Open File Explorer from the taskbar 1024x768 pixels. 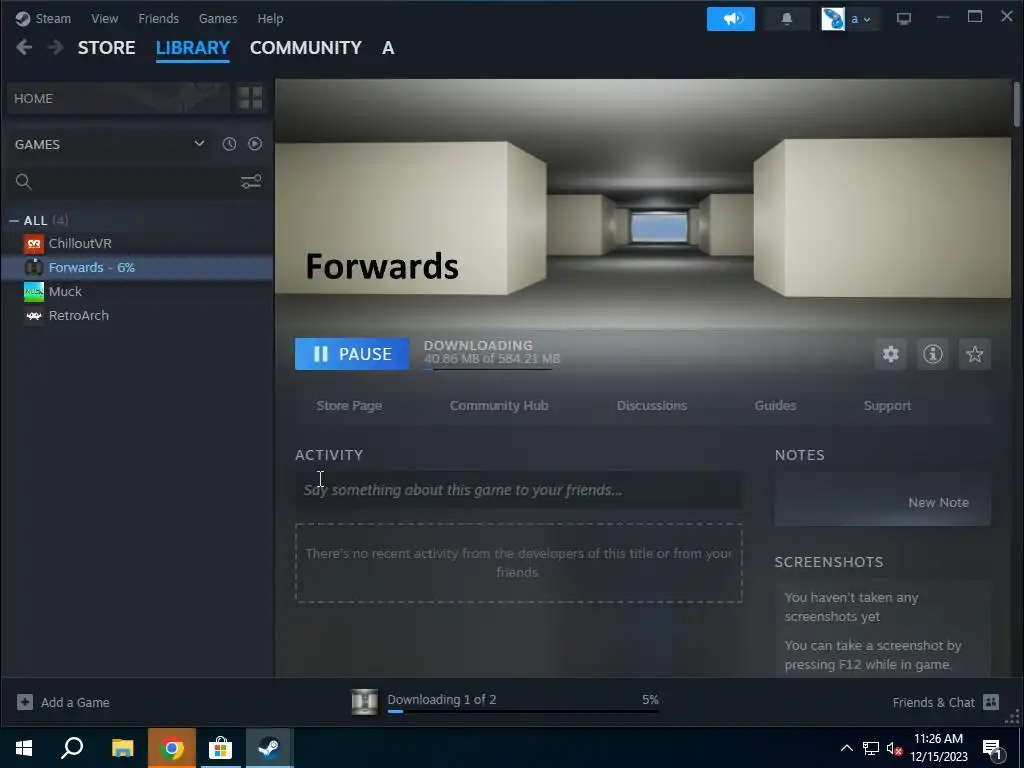tap(122, 748)
